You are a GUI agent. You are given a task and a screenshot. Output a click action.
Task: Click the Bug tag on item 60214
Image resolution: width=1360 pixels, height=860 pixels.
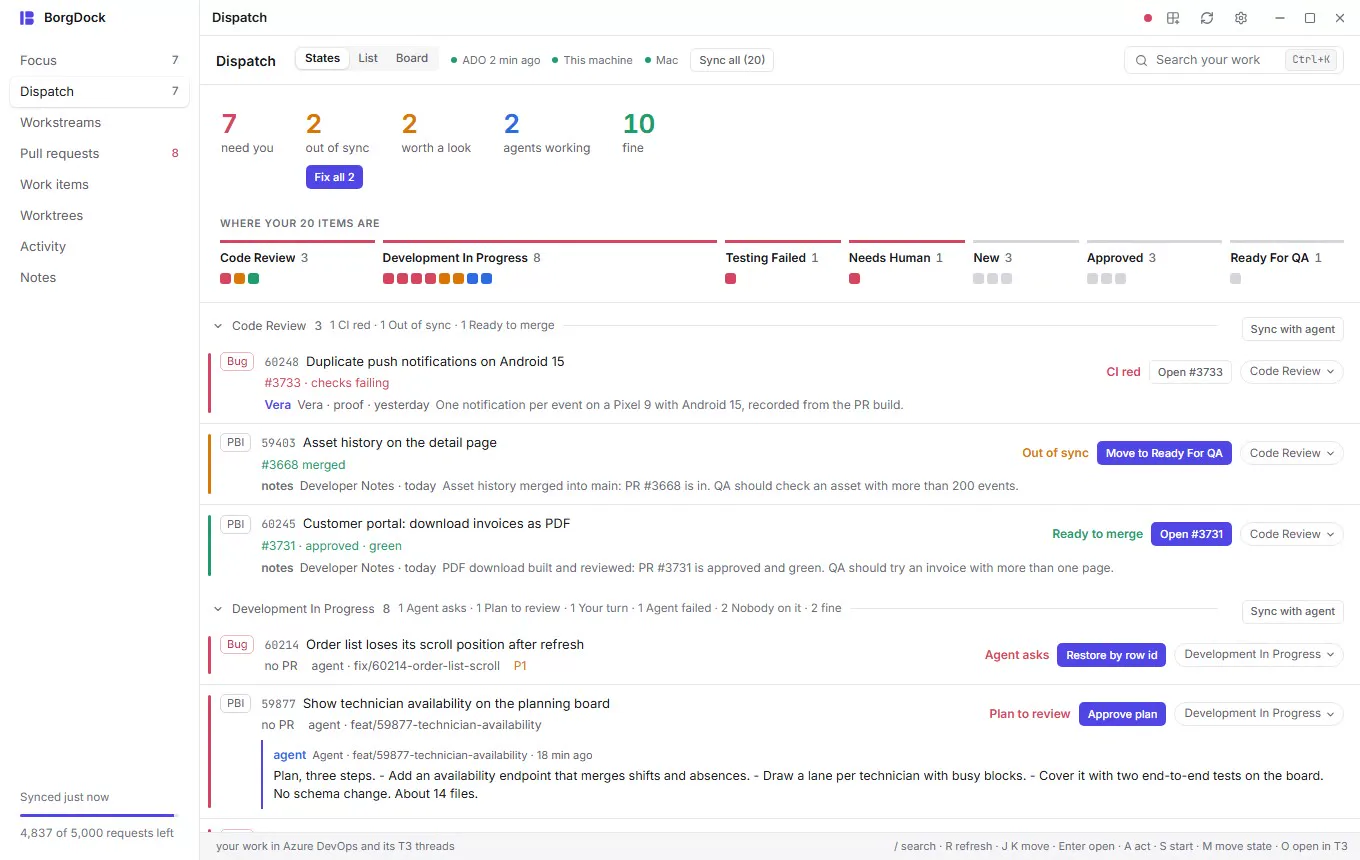237,644
